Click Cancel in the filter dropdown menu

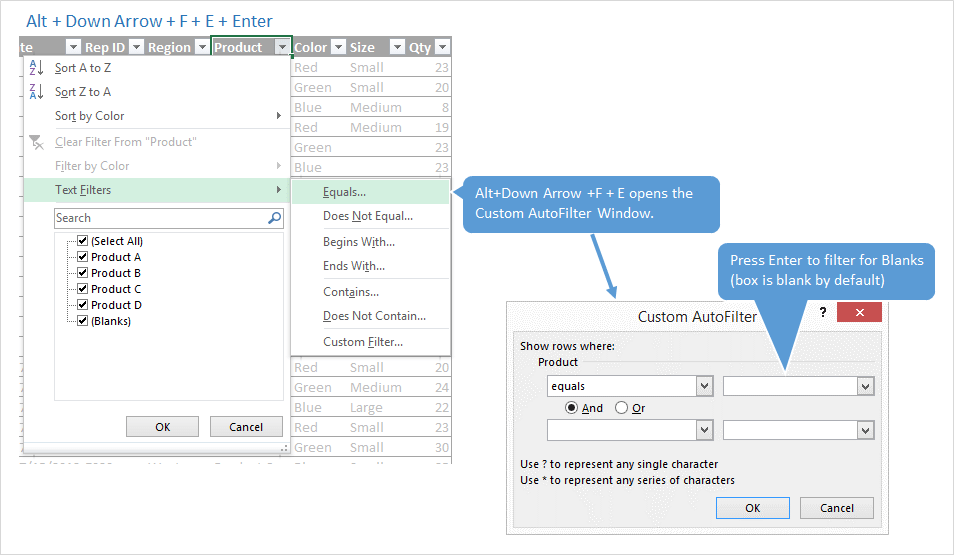pos(246,427)
